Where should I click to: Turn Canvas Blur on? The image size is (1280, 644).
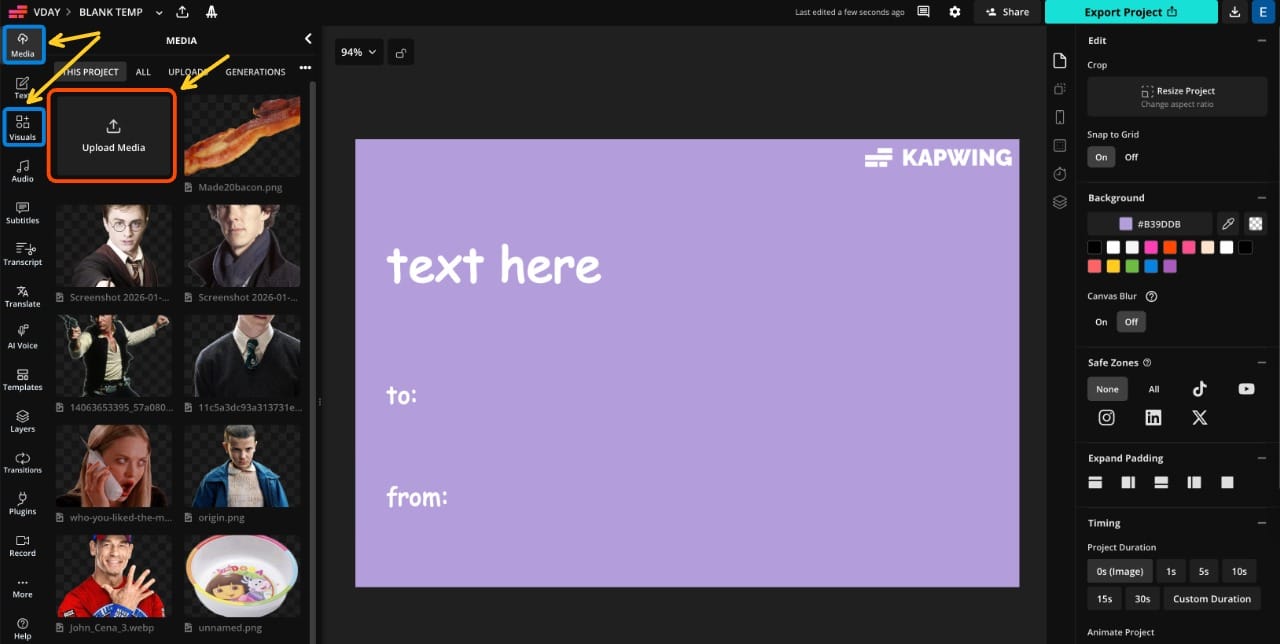click(1101, 322)
